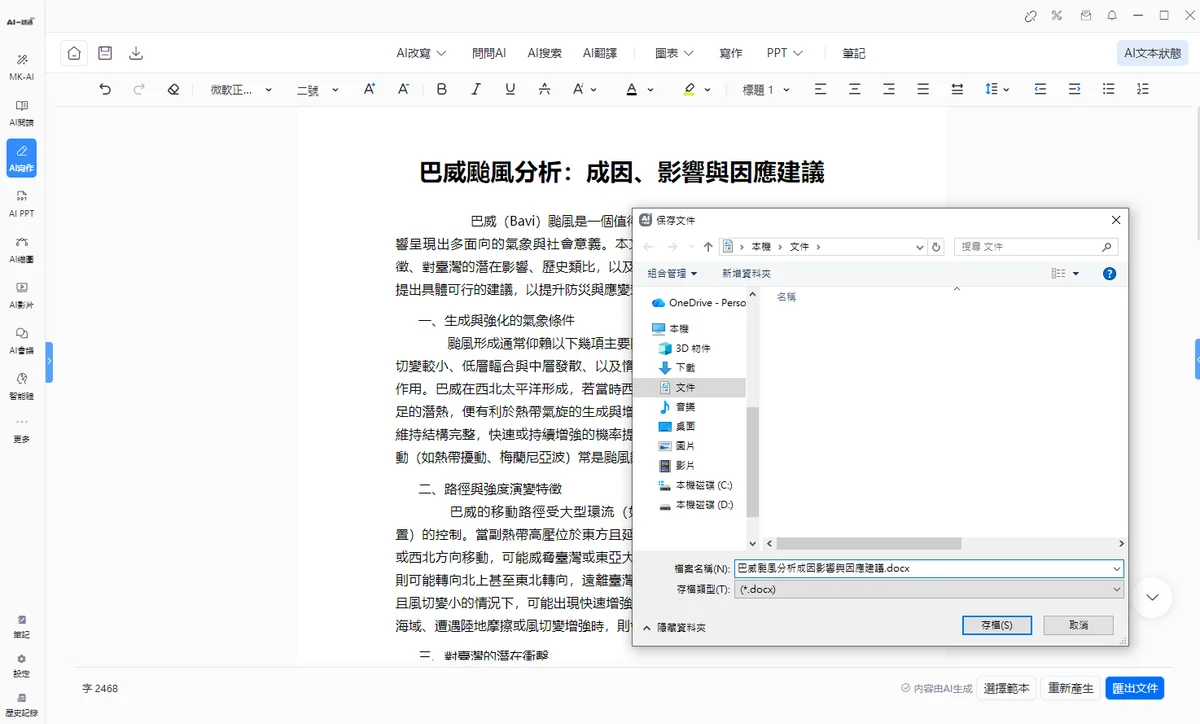This screenshot has height=724, width=1200.
Task: Click the 檔案名稱 input field
Action: [x=928, y=568]
